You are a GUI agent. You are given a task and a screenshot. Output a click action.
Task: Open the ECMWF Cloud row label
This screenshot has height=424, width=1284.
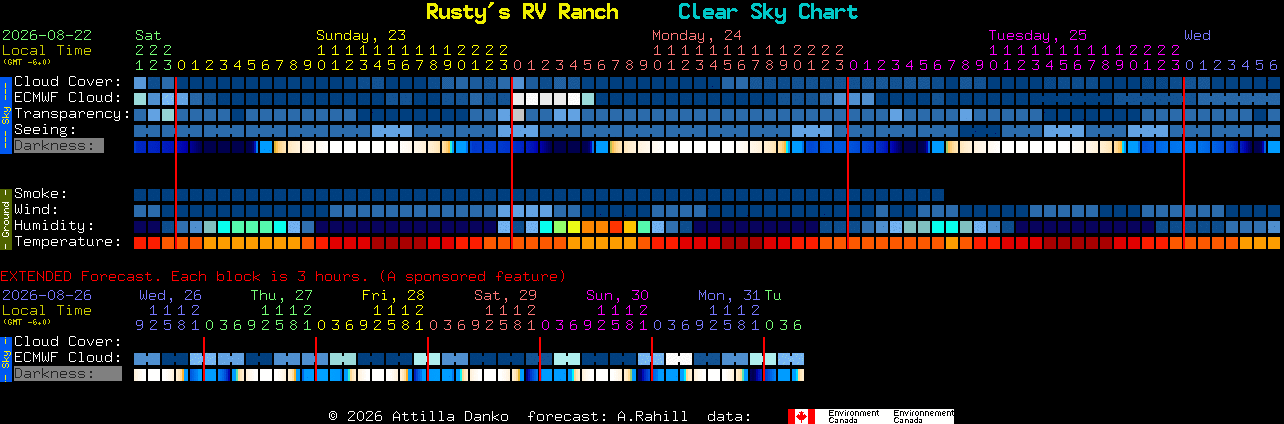point(67,98)
